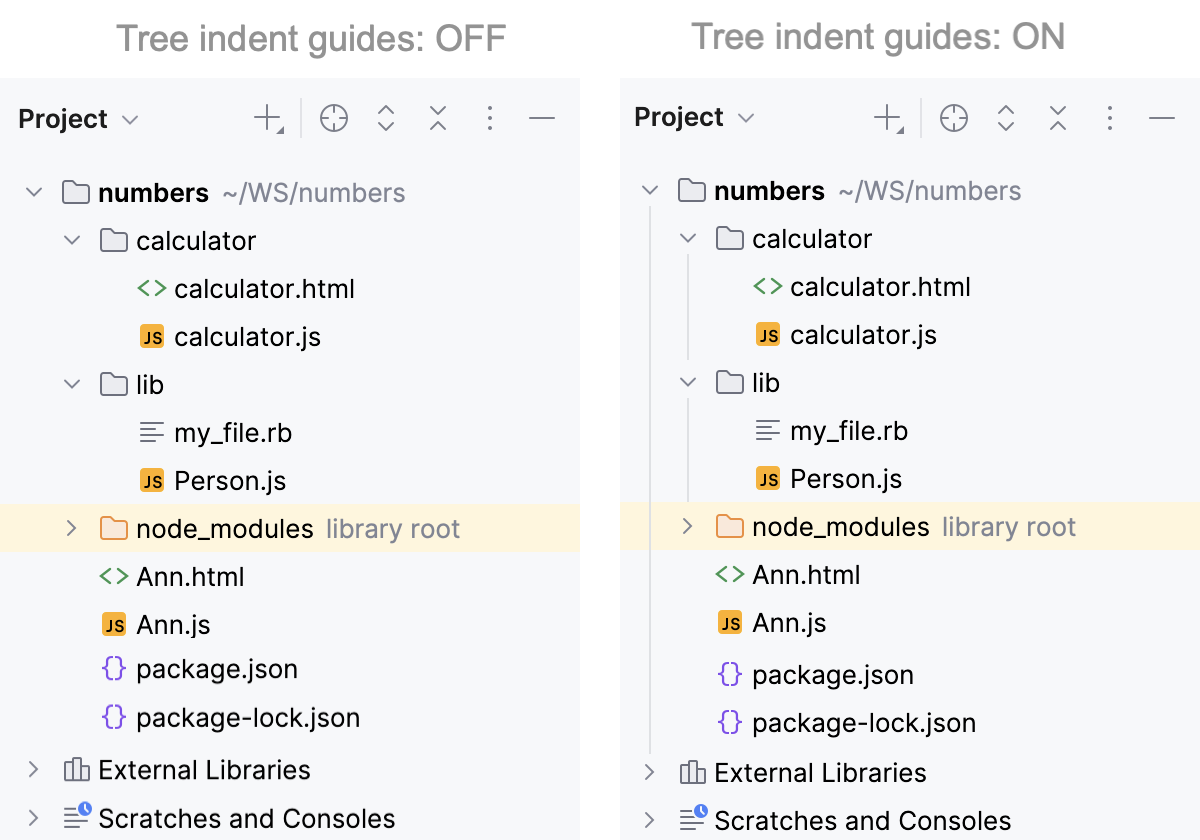Viewport: 1200px width, 840px height.
Task: Click the External Libraries icon
Action: [x=75, y=771]
